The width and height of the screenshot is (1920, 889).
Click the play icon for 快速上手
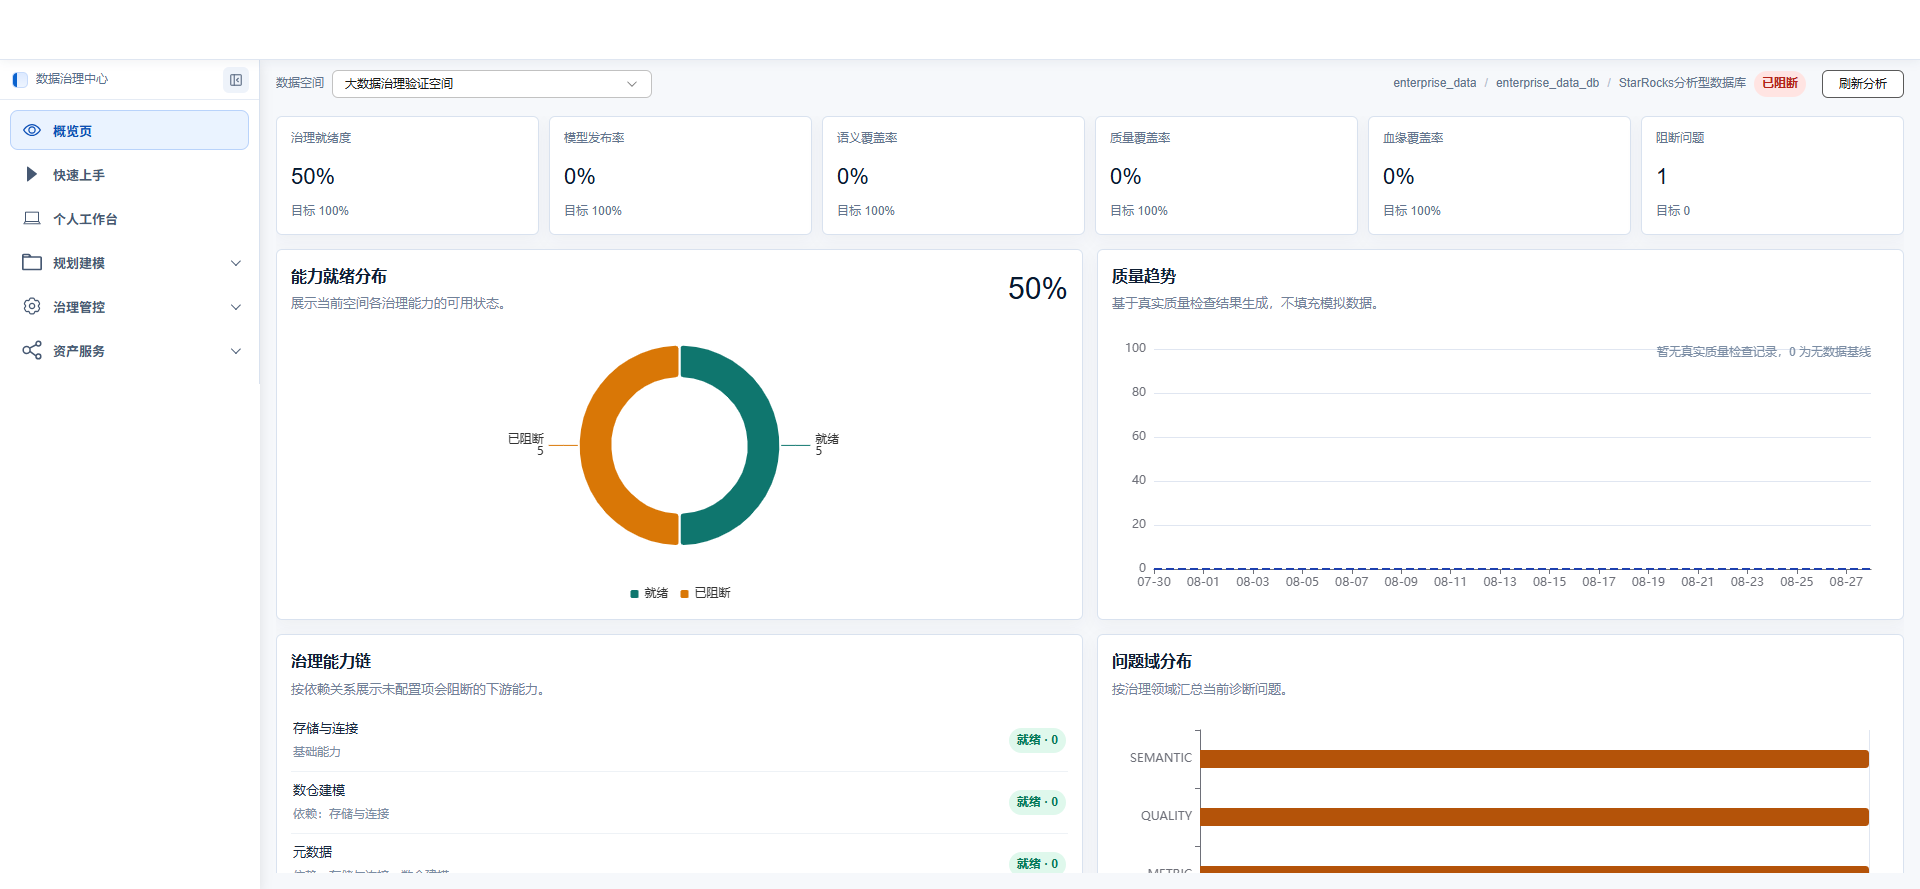point(32,174)
